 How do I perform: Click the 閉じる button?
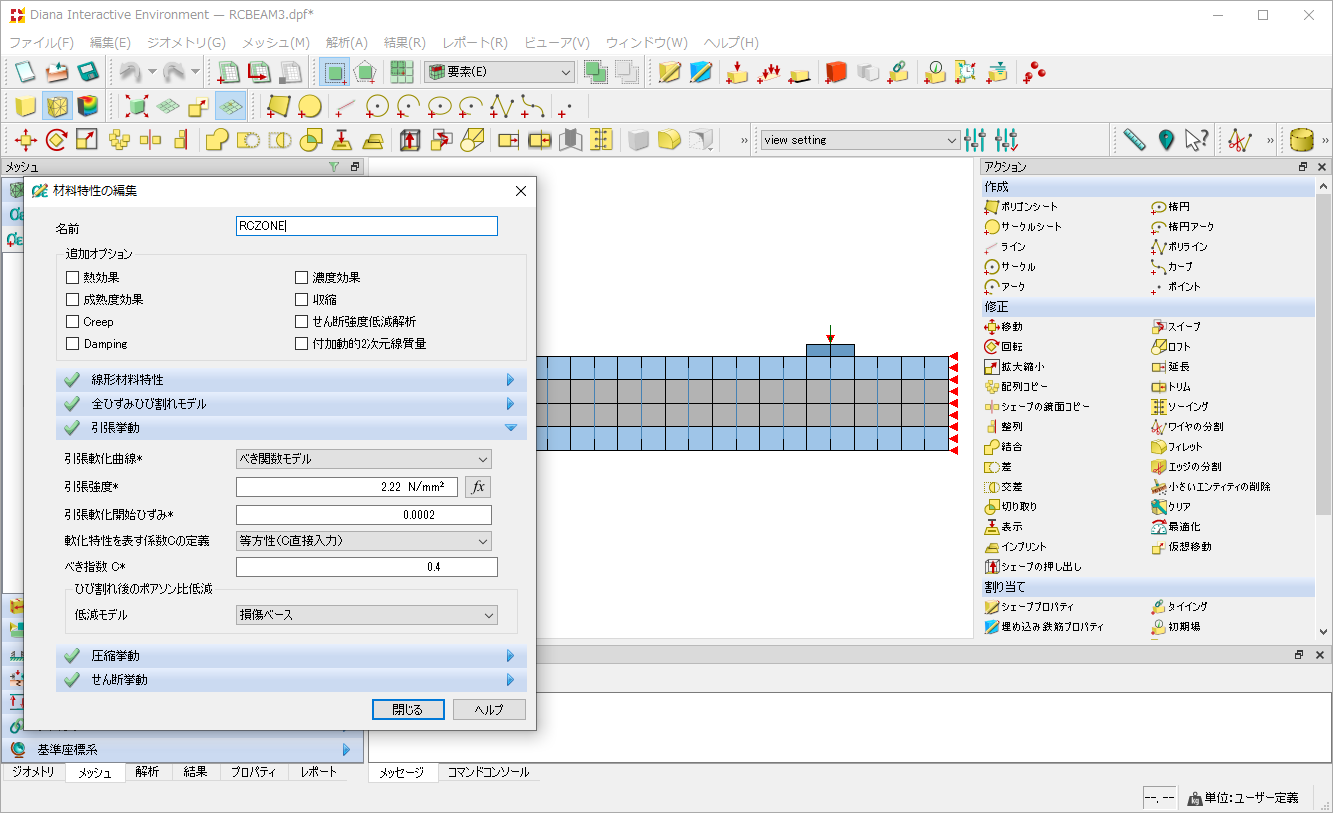[x=407, y=709]
